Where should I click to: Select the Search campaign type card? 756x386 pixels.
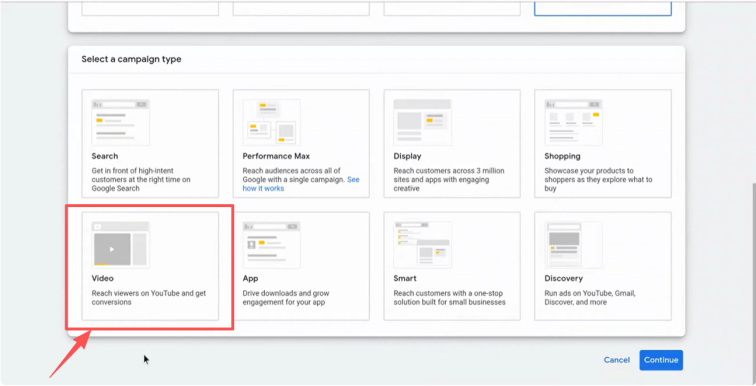coord(150,144)
